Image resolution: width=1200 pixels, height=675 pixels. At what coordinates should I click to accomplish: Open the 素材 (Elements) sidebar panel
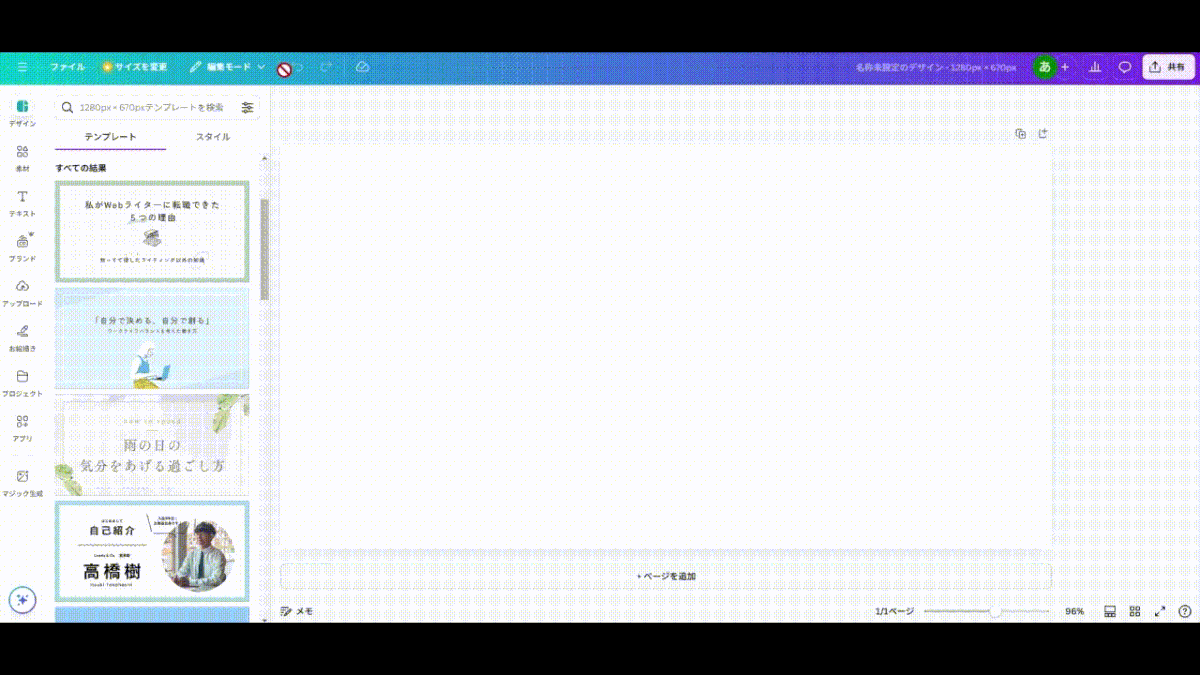(x=22, y=157)
